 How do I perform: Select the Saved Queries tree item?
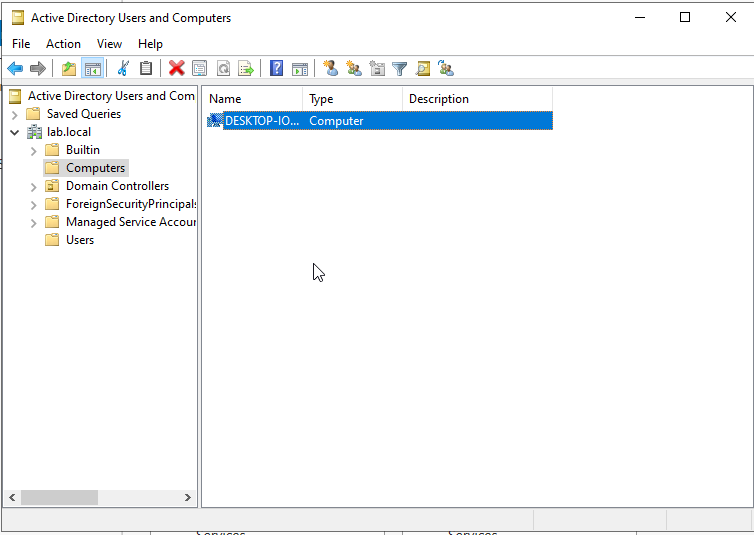[84, 114]
